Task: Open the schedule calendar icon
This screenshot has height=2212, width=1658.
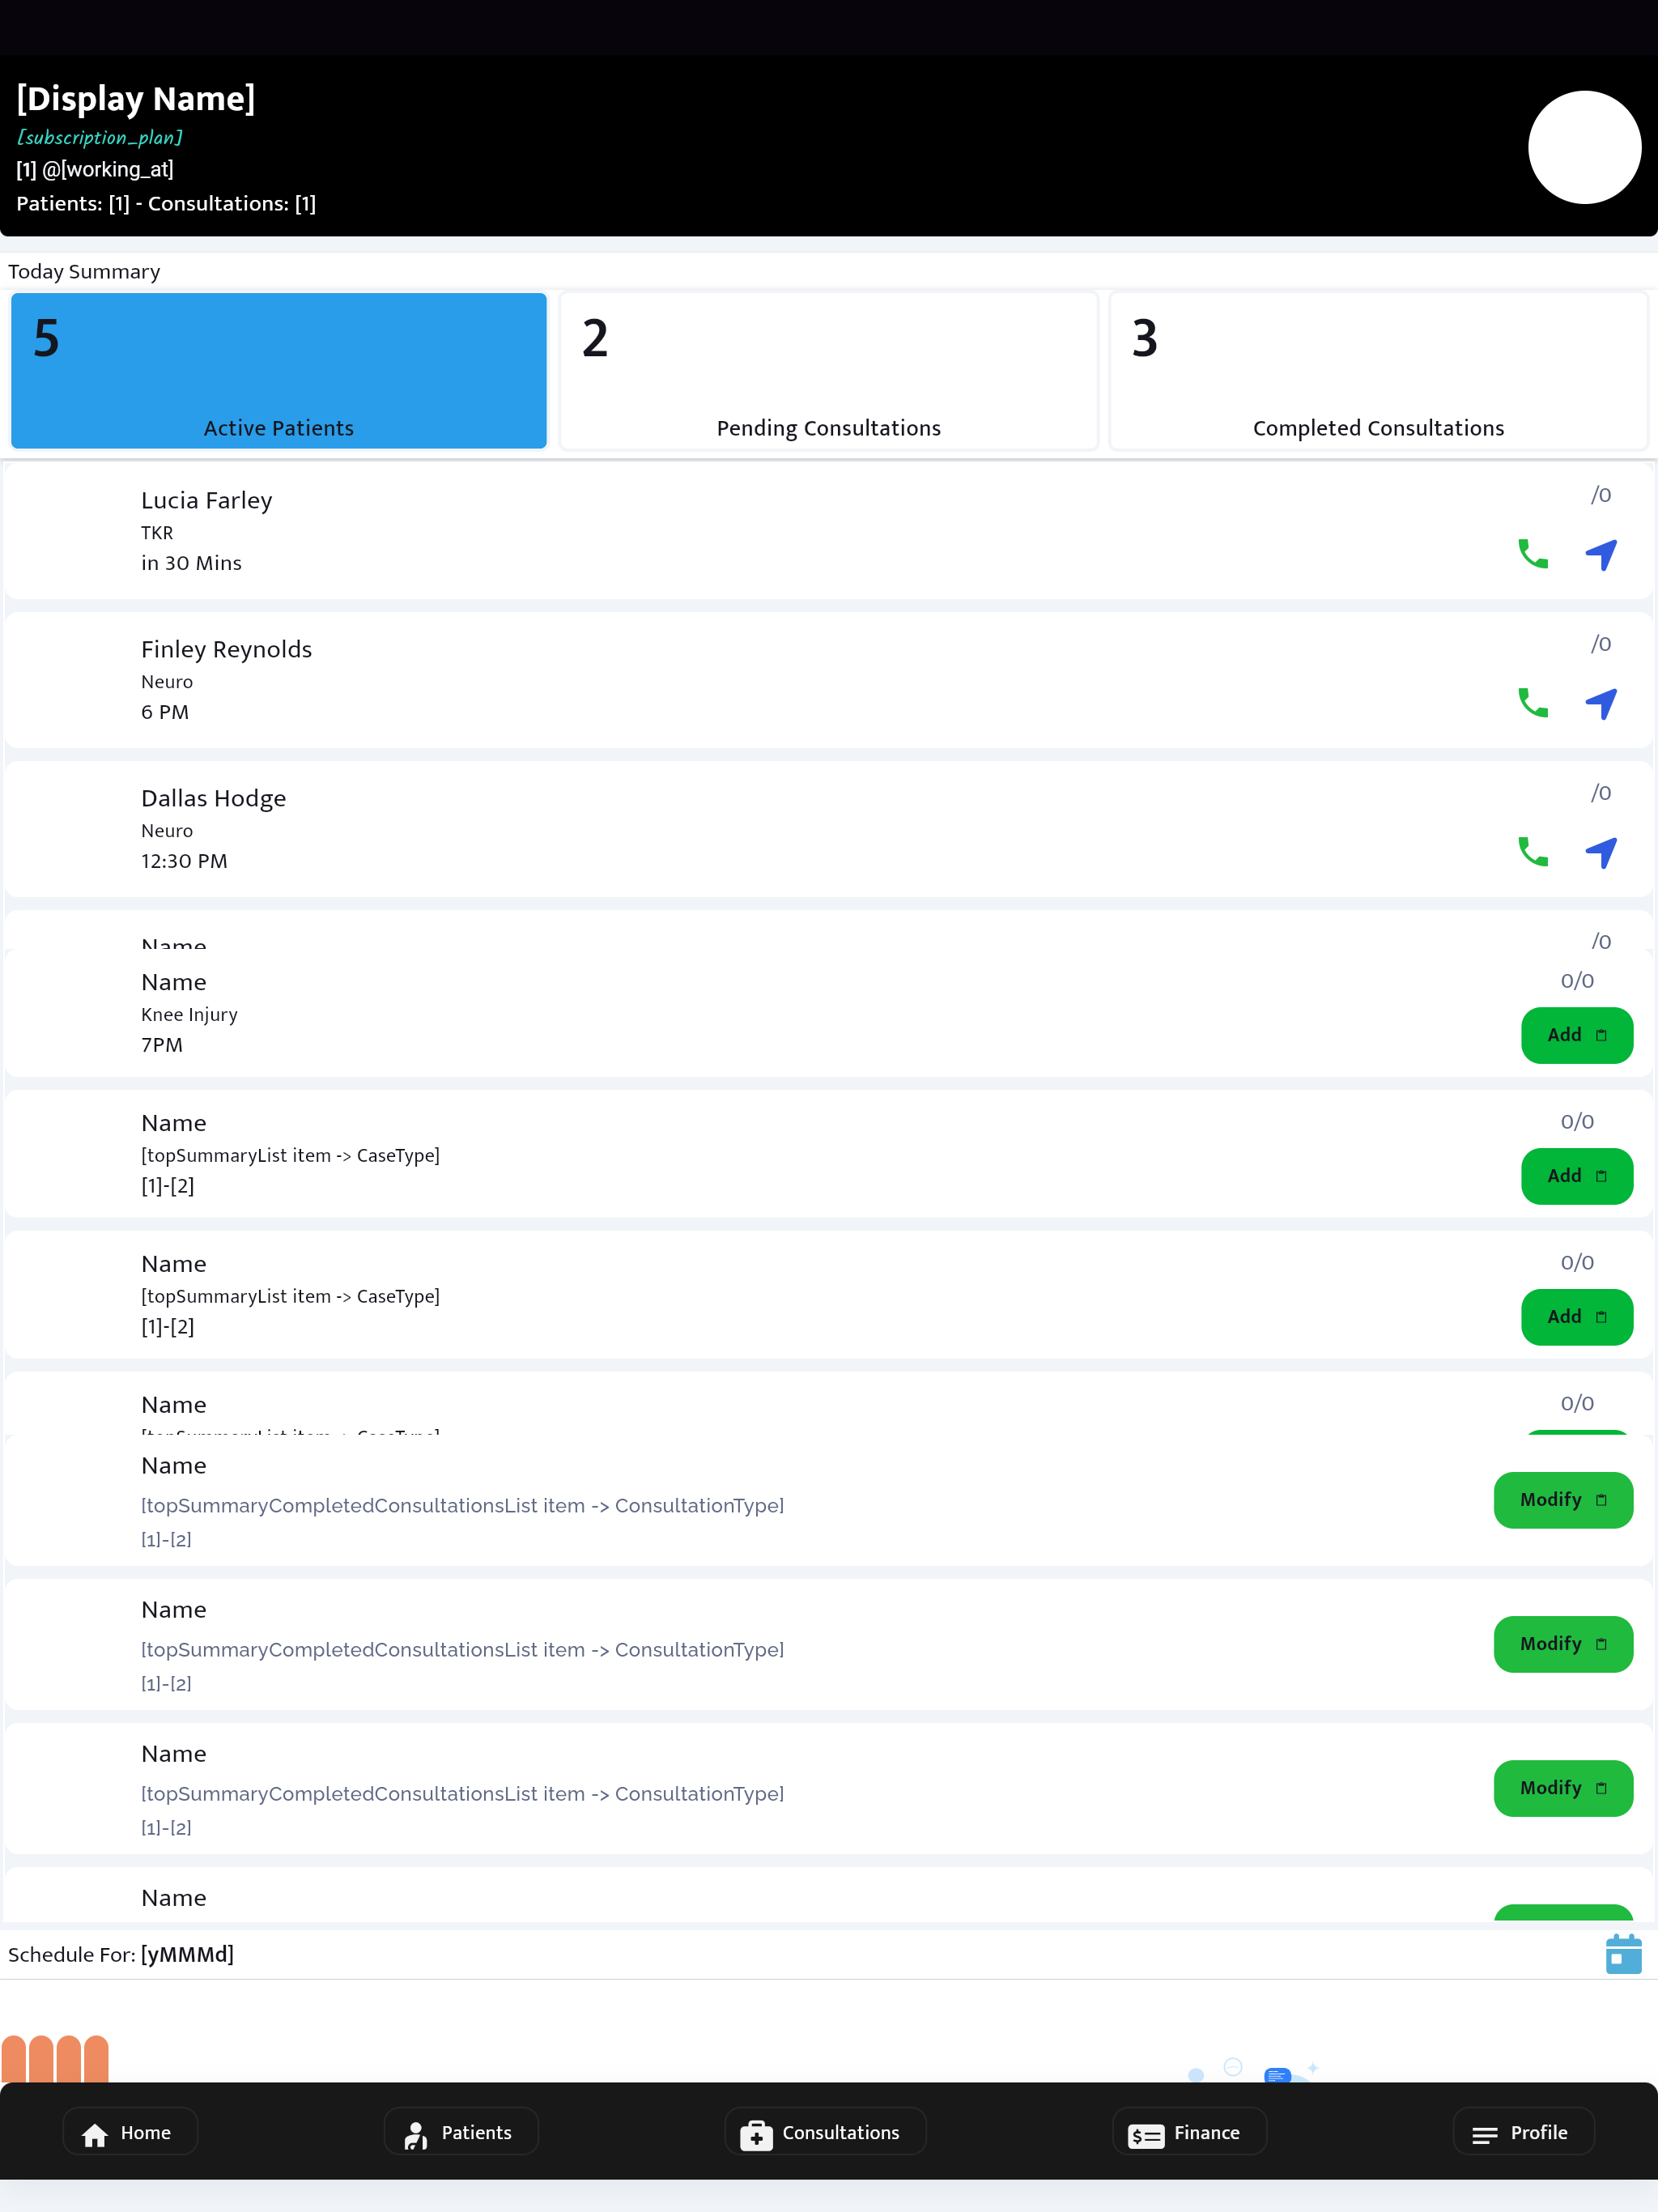Action: coord(1623,1954)
